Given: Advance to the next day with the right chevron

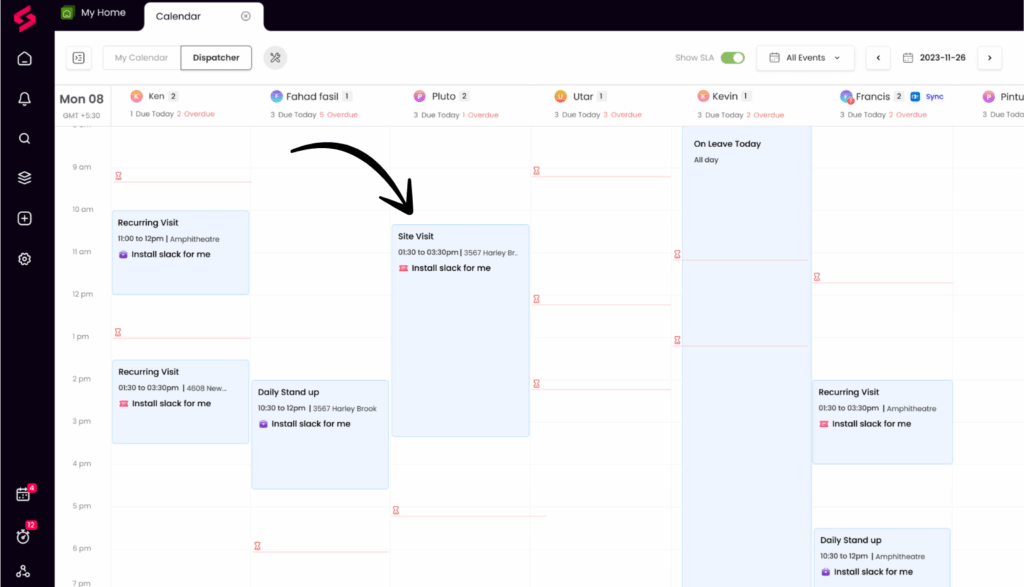Looking at the screenshot, I should tap(989, 57).
